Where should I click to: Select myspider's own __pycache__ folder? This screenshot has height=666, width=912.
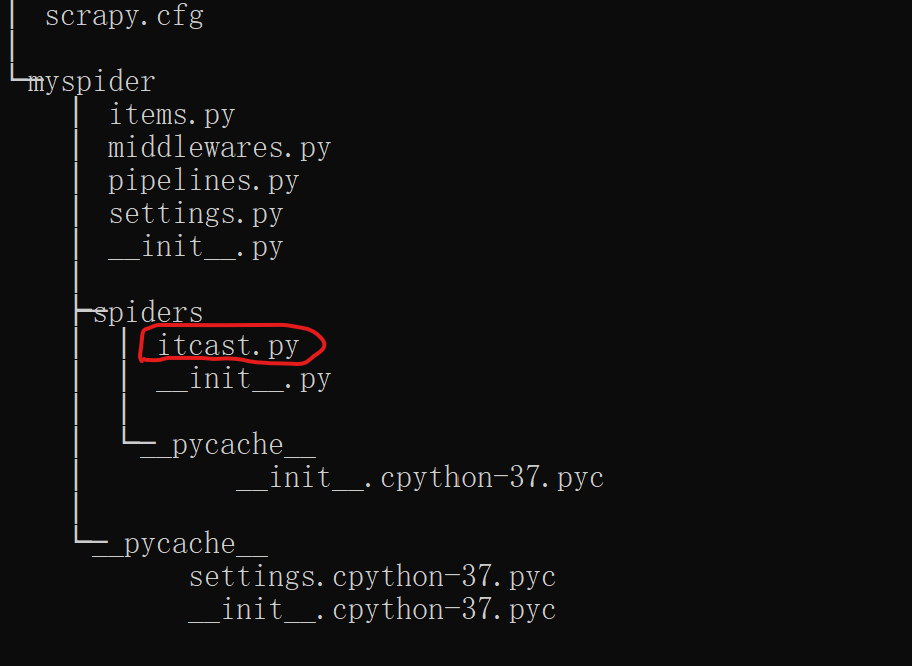click(x=180, y=544)
